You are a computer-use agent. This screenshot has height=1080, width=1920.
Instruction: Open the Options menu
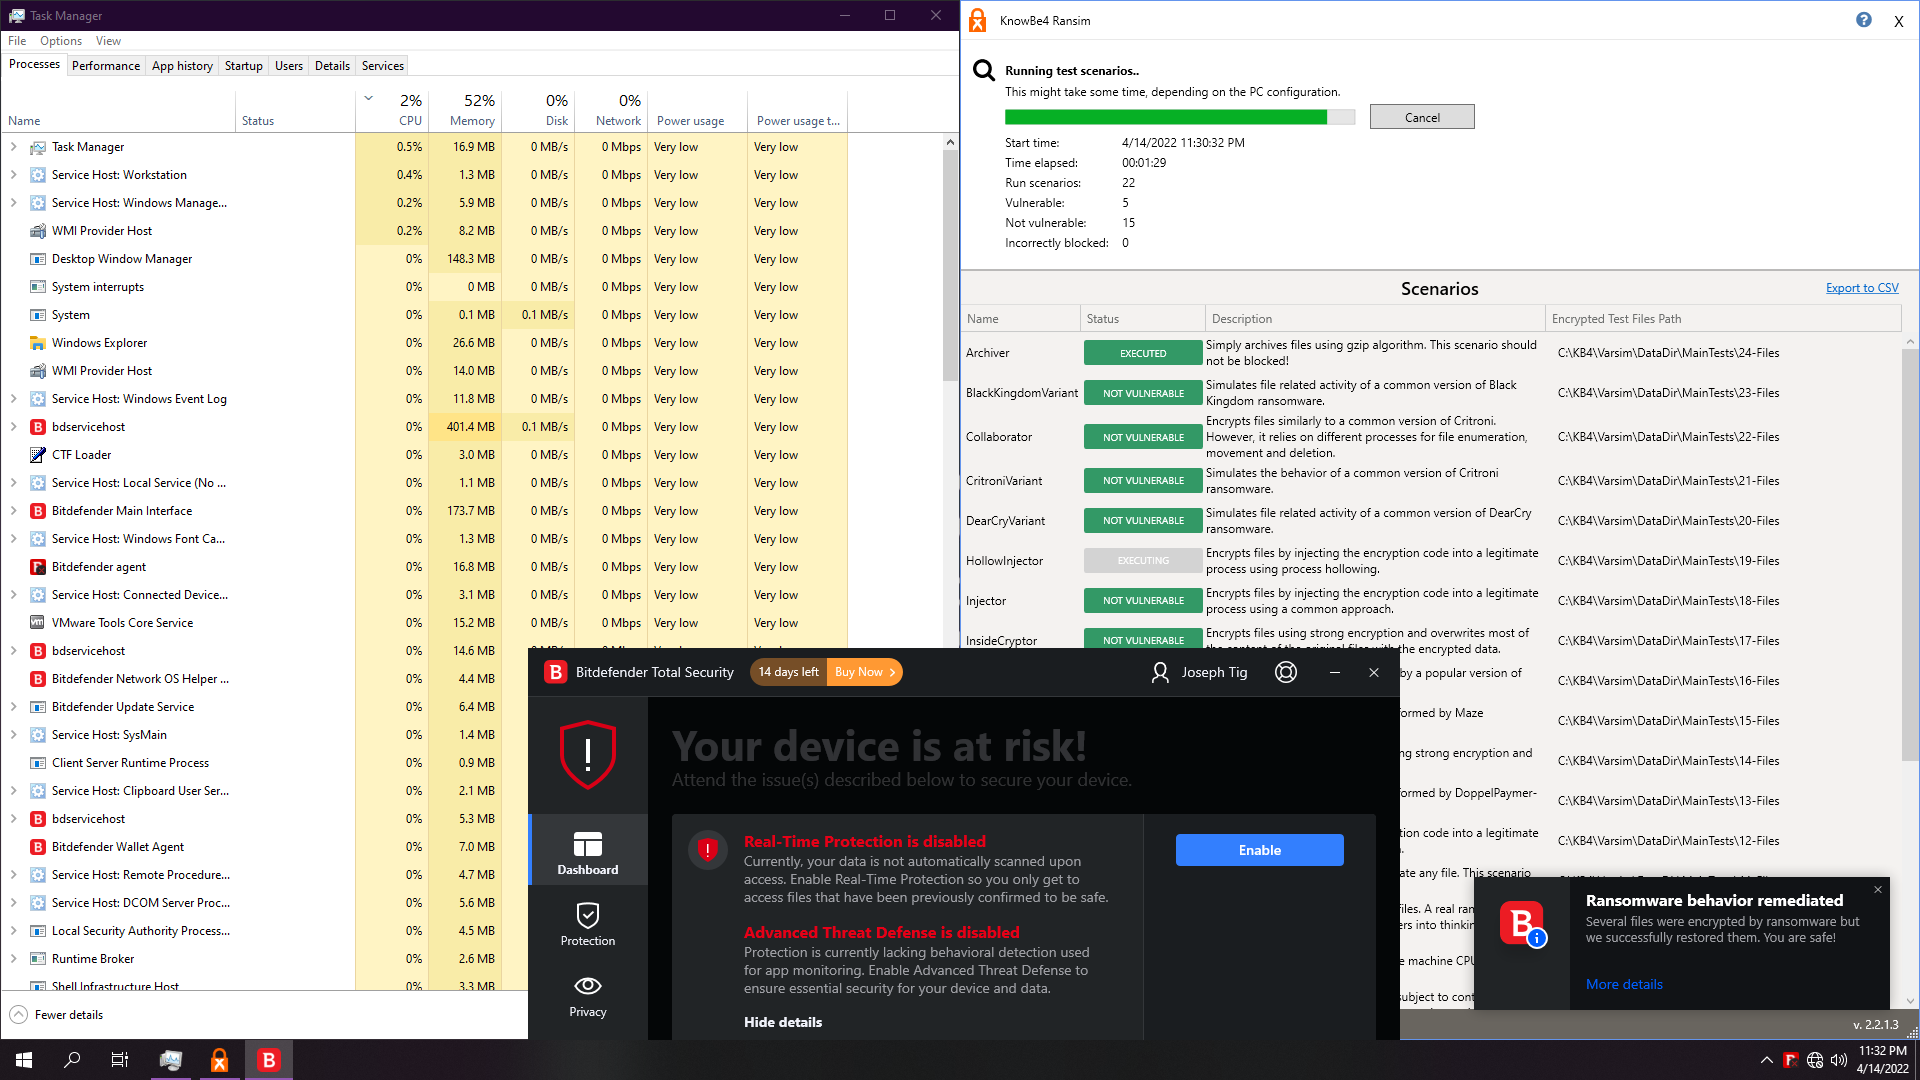(61, 41)
